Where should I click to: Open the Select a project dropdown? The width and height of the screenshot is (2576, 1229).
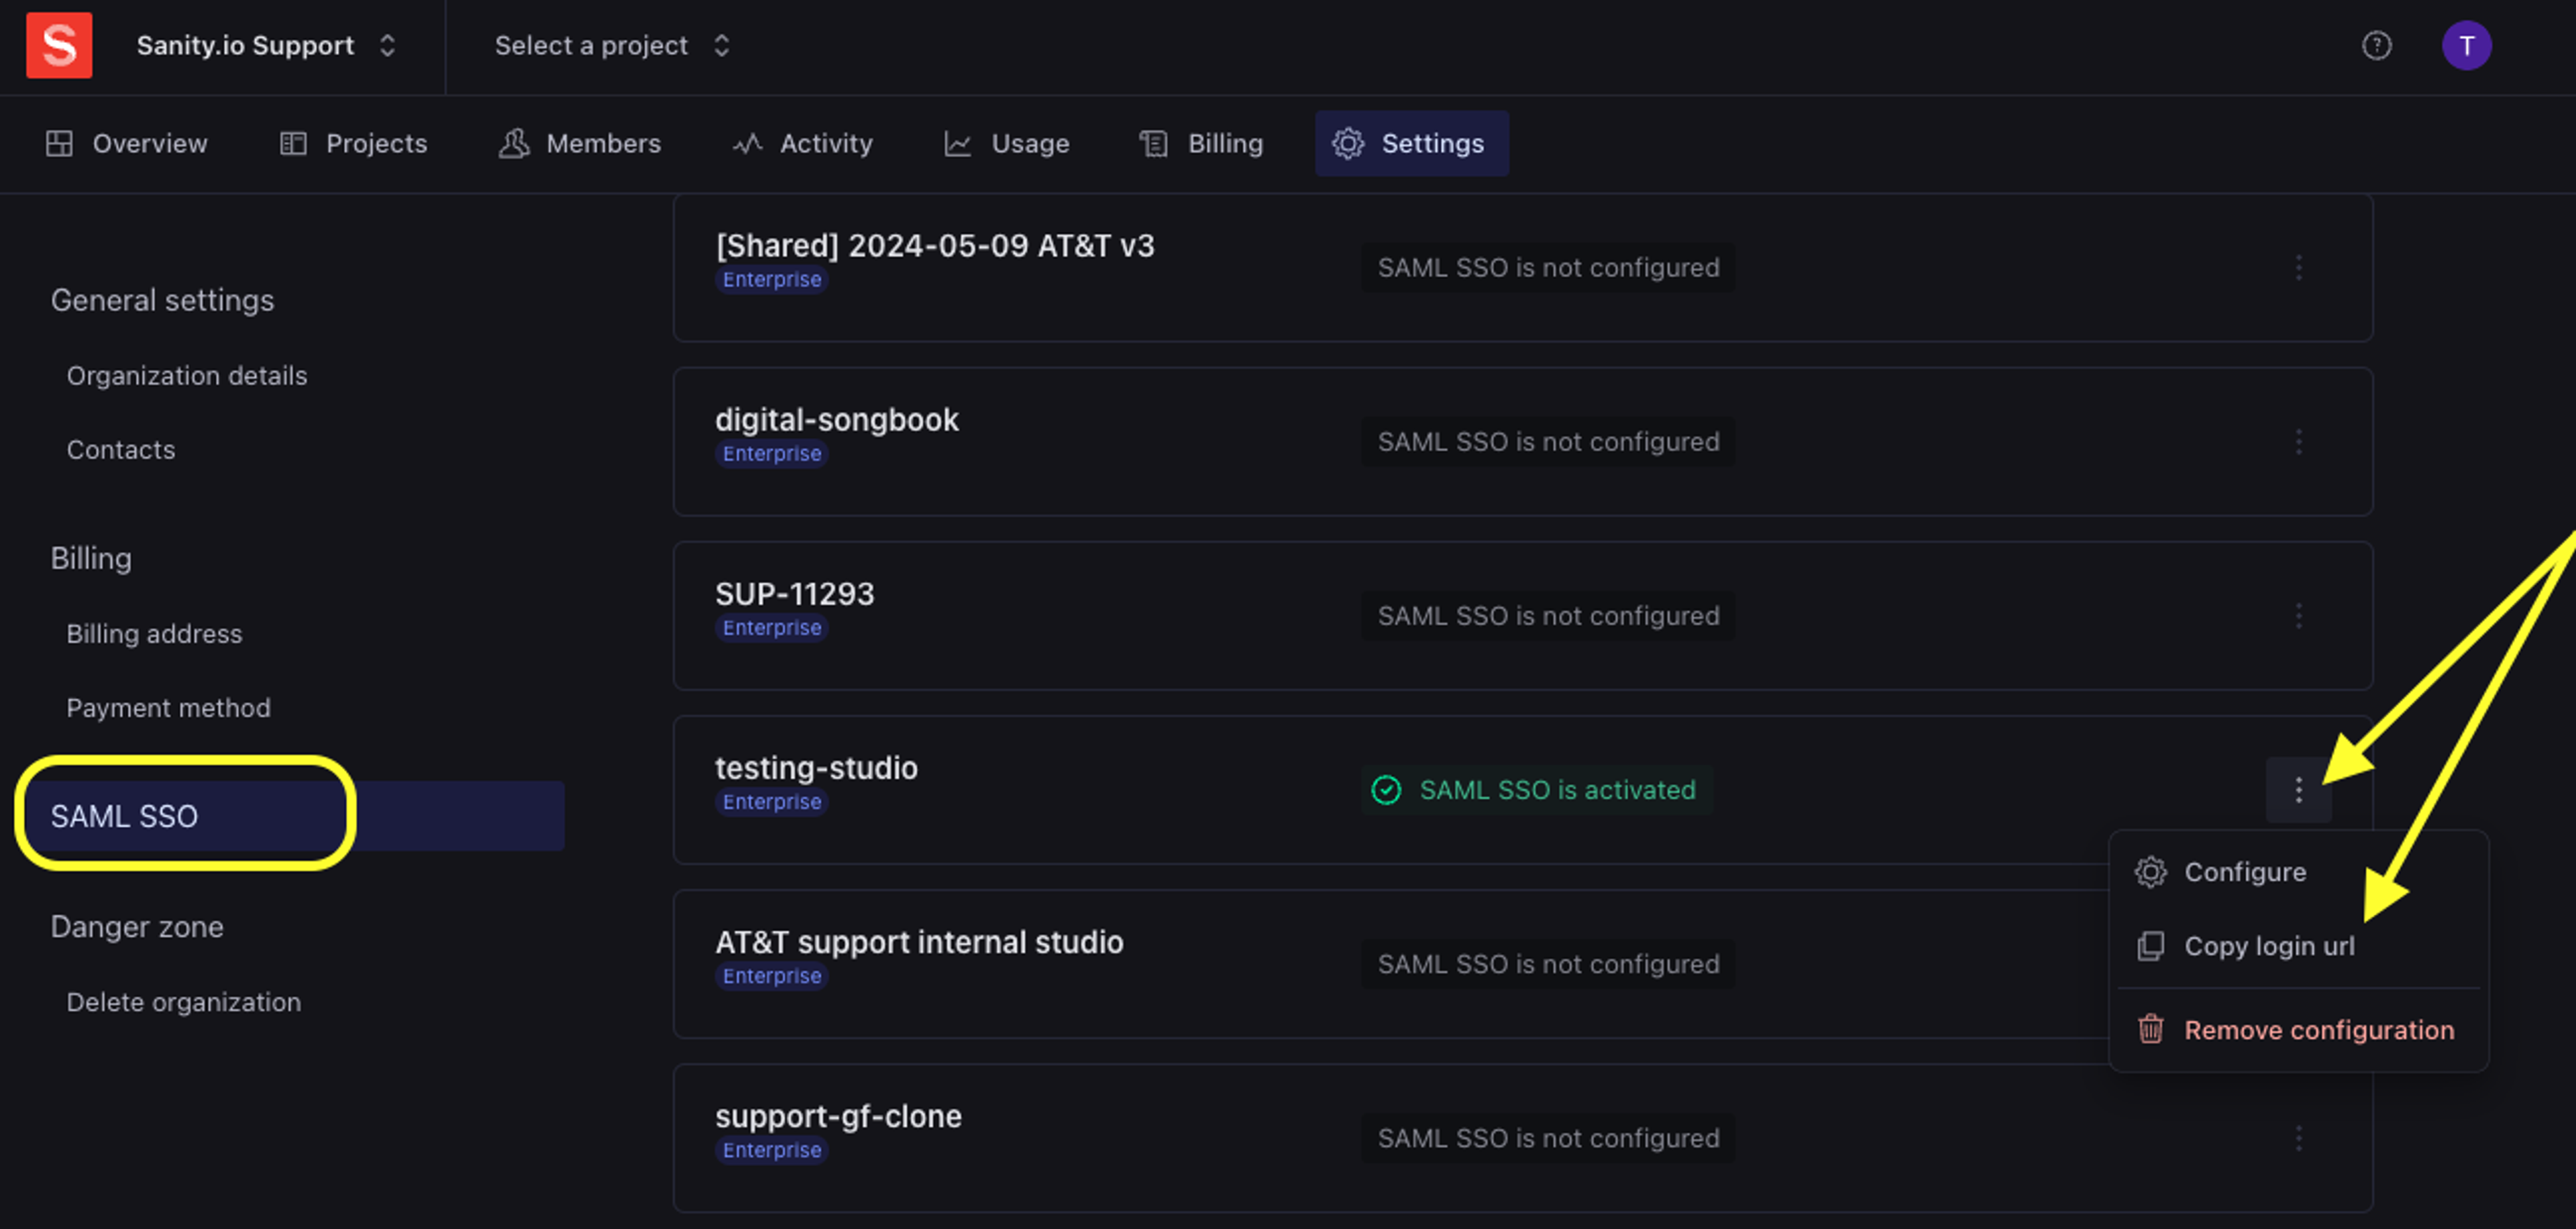pos(612,45)
